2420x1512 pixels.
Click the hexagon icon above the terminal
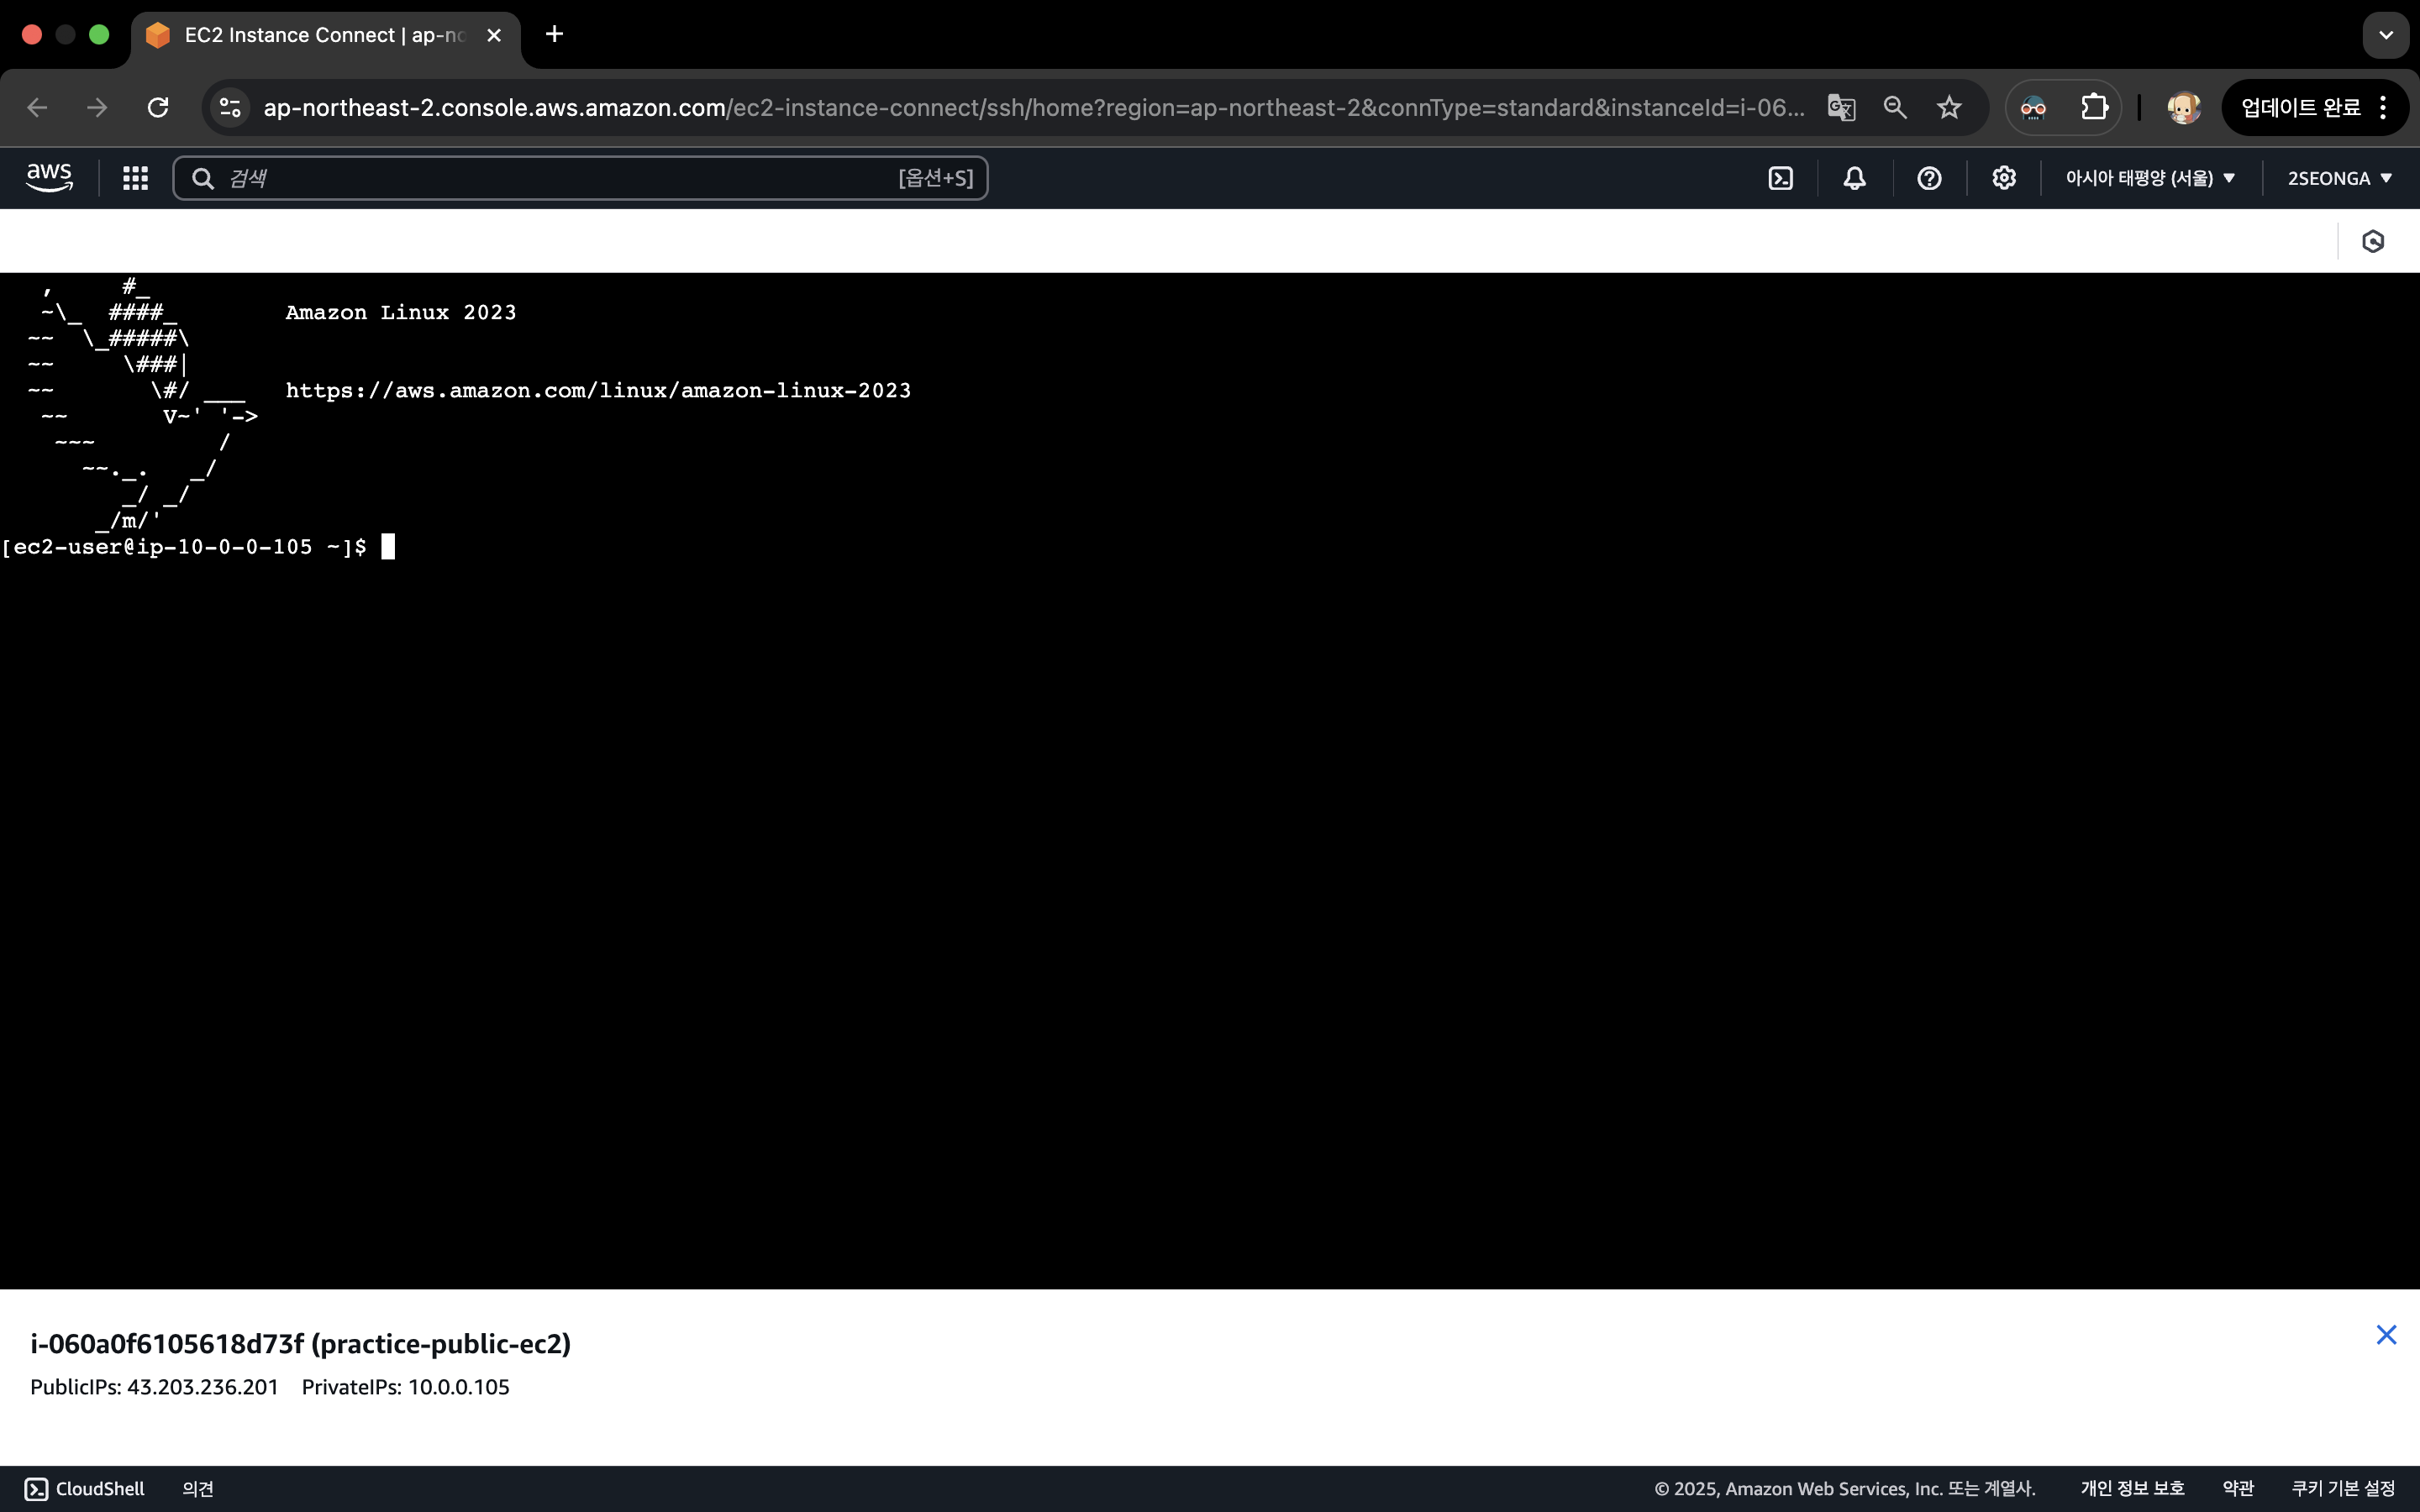coord(2372,241)
